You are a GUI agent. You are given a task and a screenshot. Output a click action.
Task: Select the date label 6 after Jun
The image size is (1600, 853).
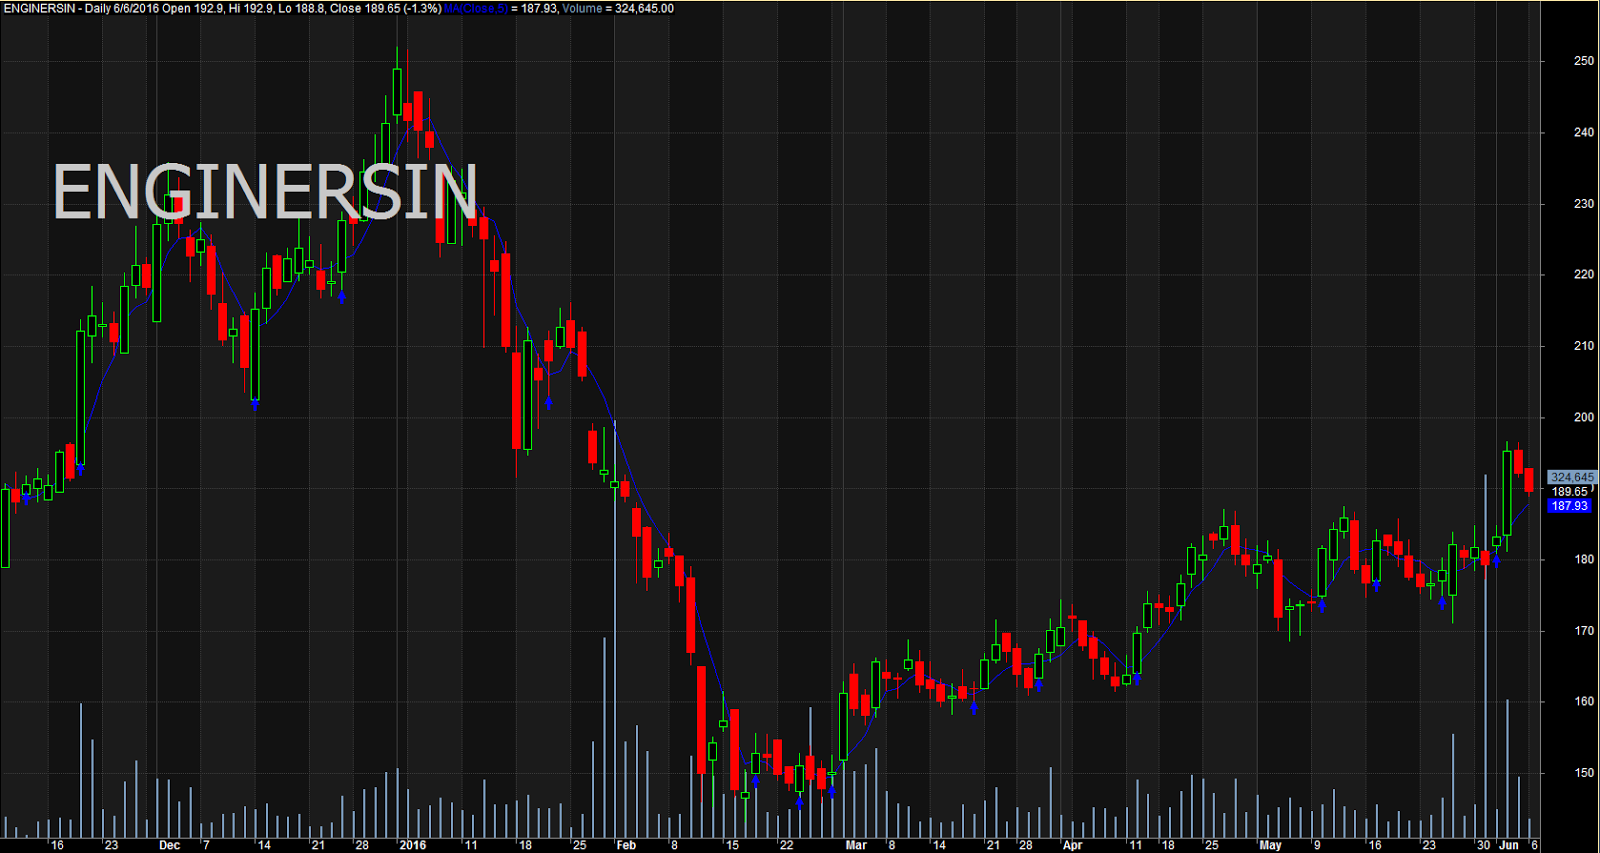pos(1535,845)
